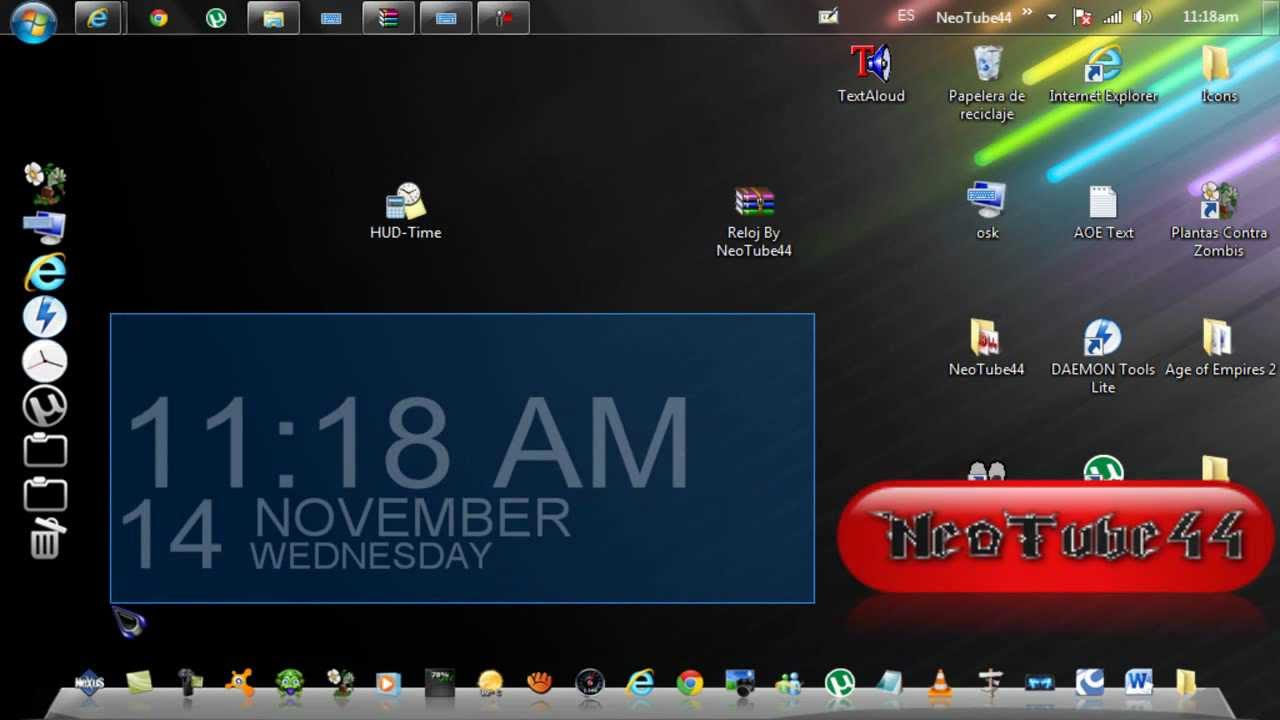The width and height of the screenshot is (1280, 720).
Task: Open the Action Center flag icon
Action: [x=1082, y=17]
